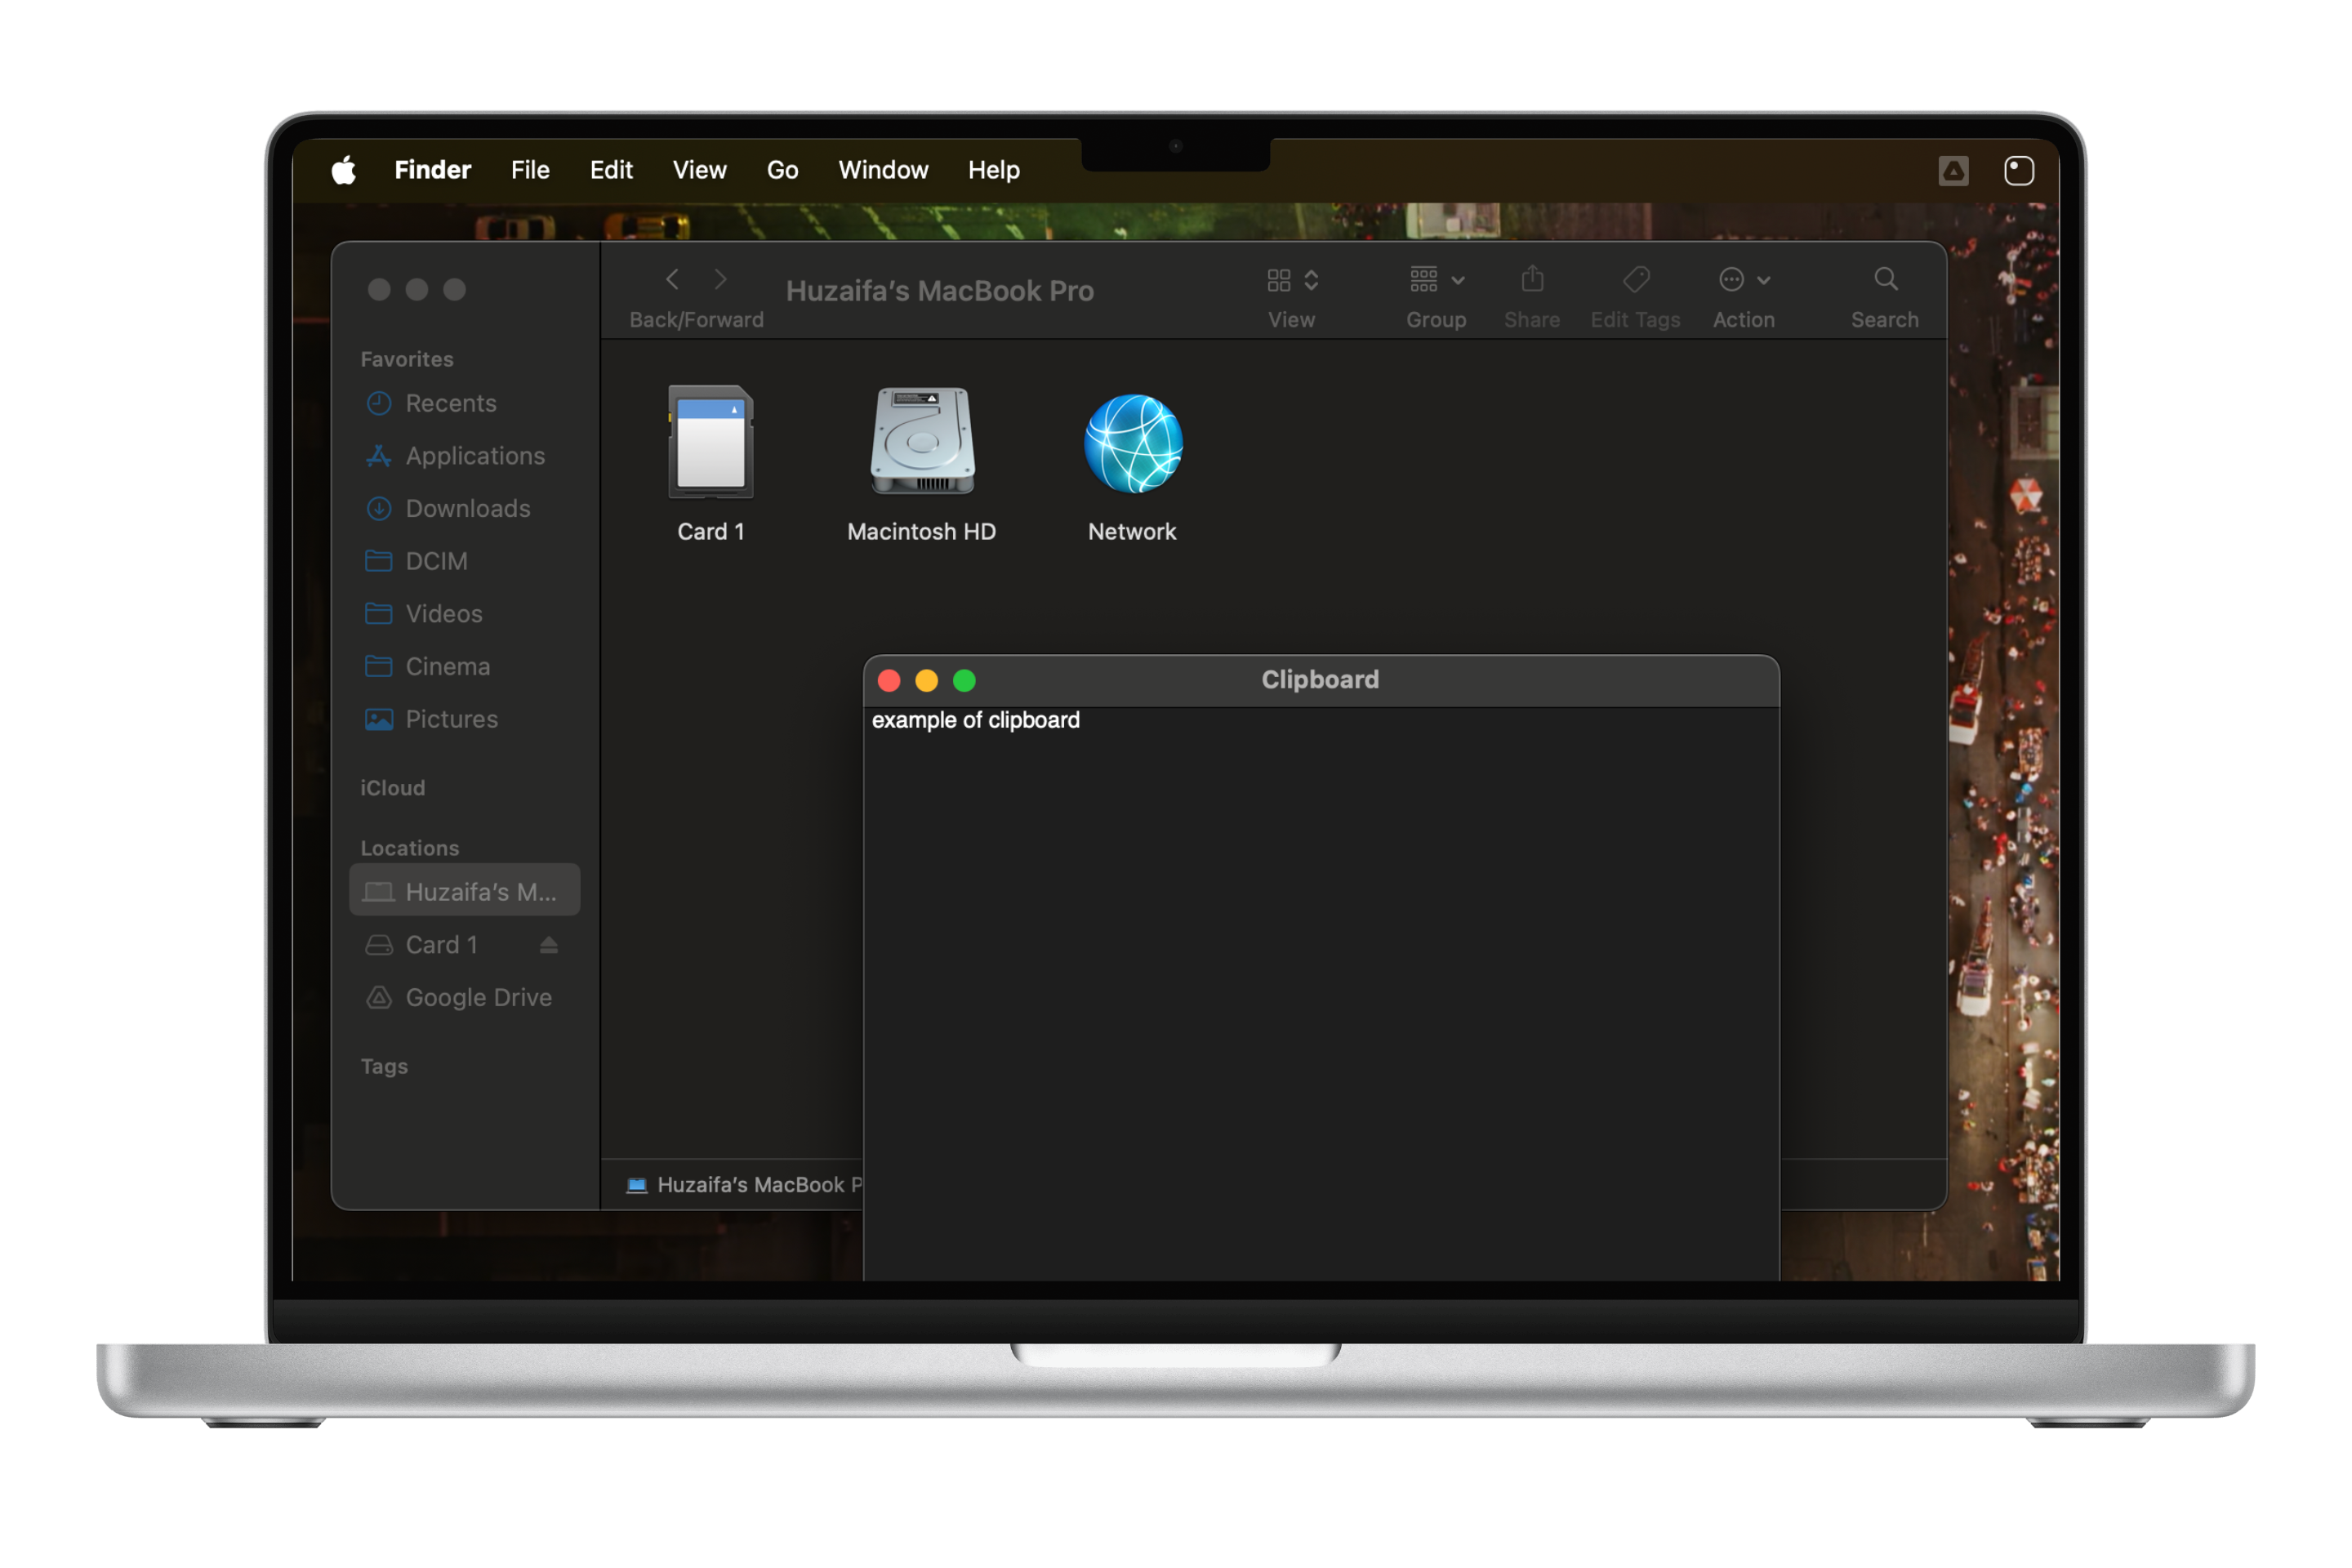This screenshot has width=2352, height=1568.
Task: Open the Go menu
Action: tap(782, 170)
